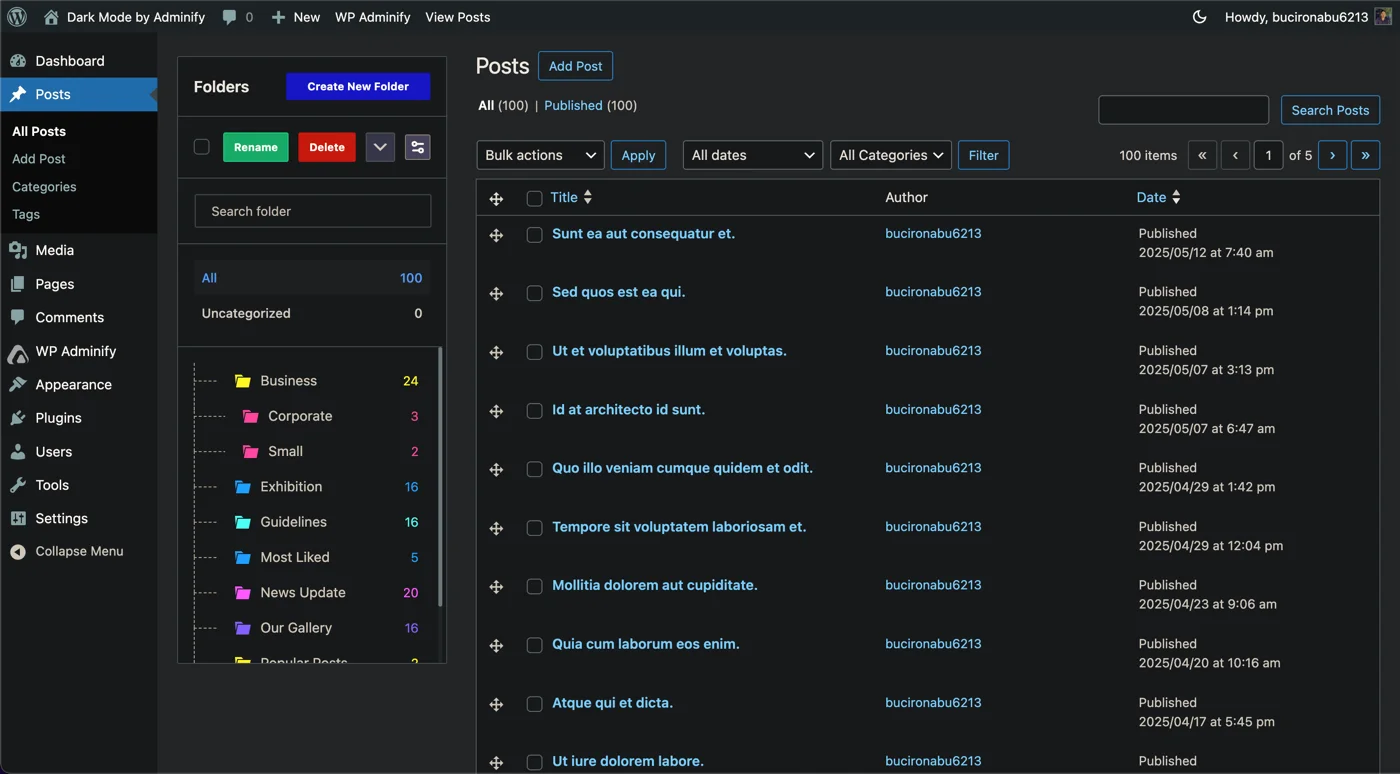
Task: Toggle dark mode using the moon icon
Action: [x=1199, y=17]
